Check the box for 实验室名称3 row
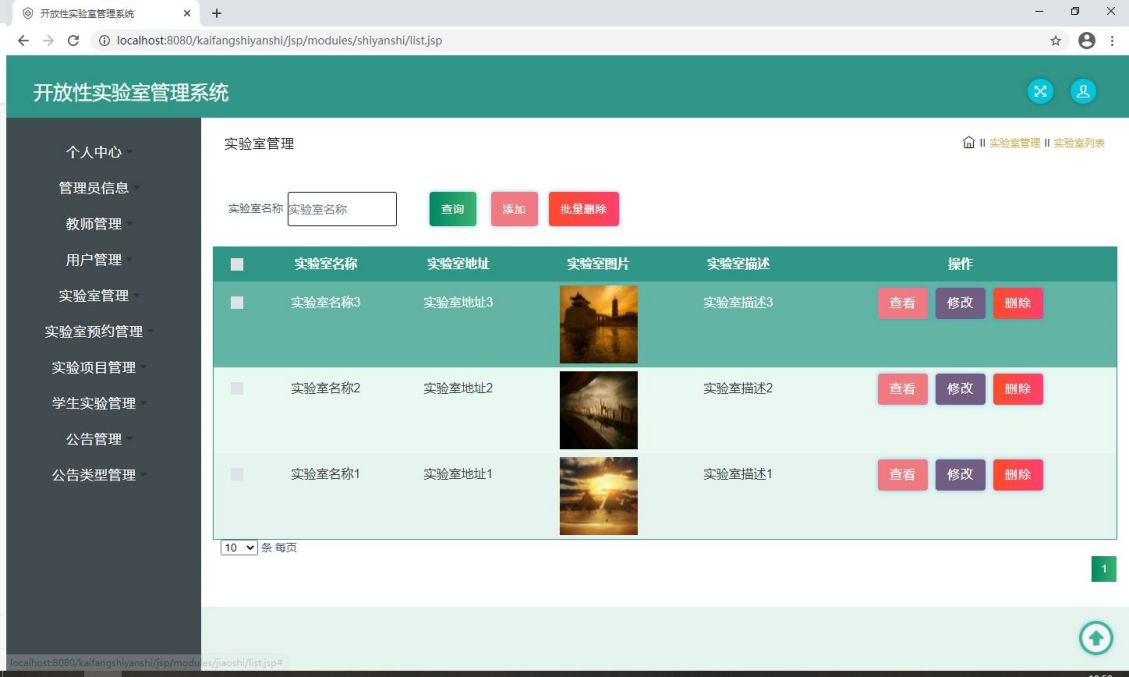Screen dimensions: 1129x677 pos(237,303)
